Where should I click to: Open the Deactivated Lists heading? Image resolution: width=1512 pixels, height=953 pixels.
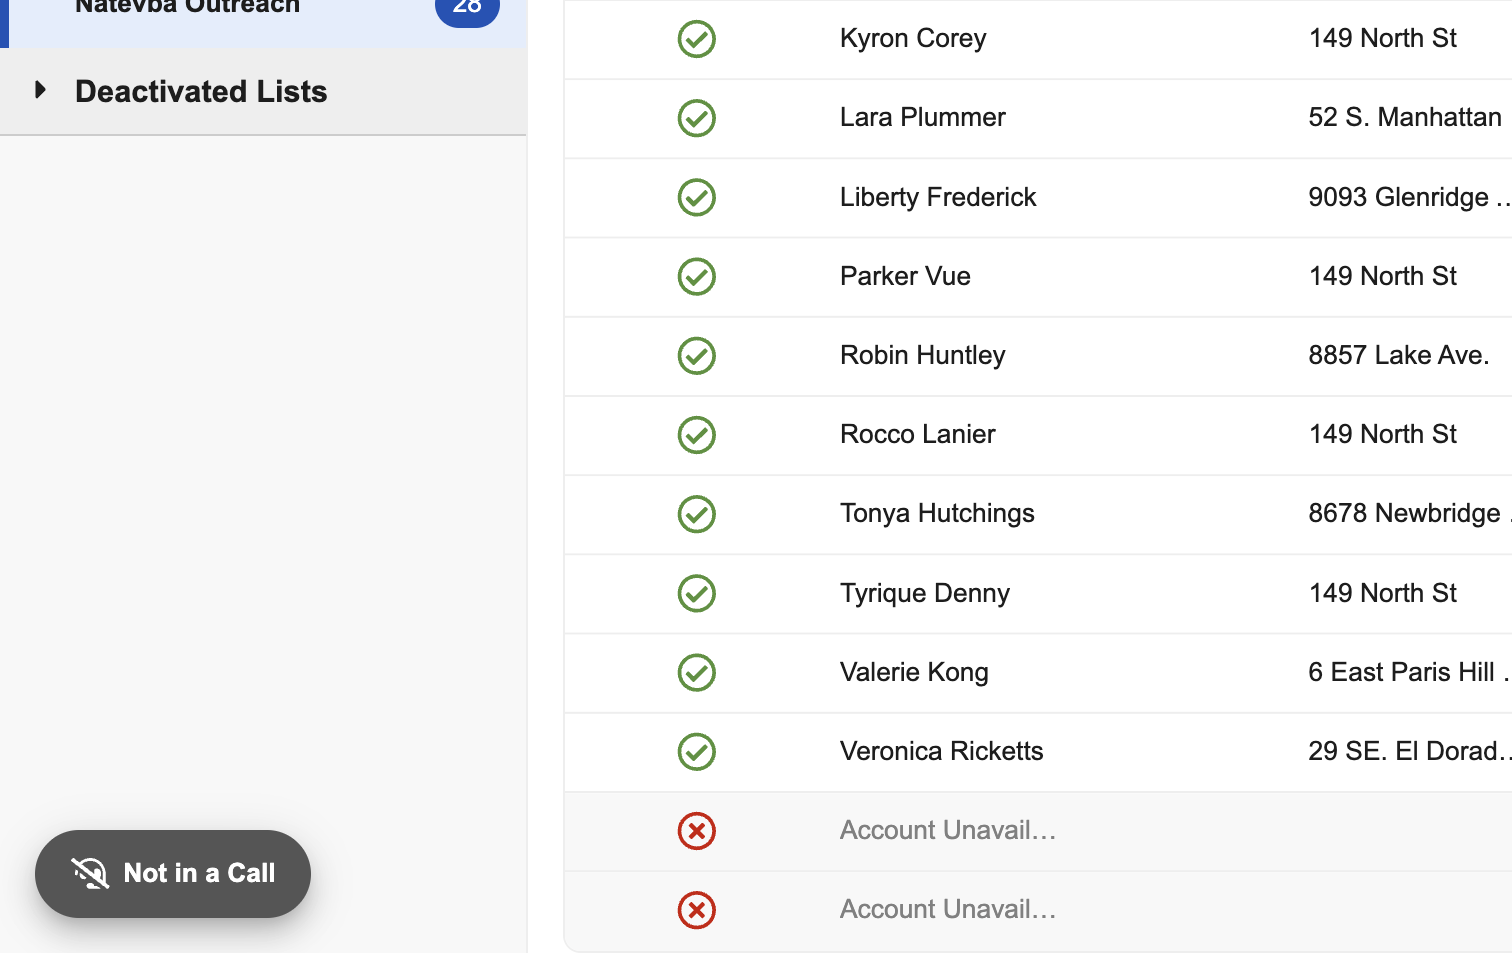(201, 91)
